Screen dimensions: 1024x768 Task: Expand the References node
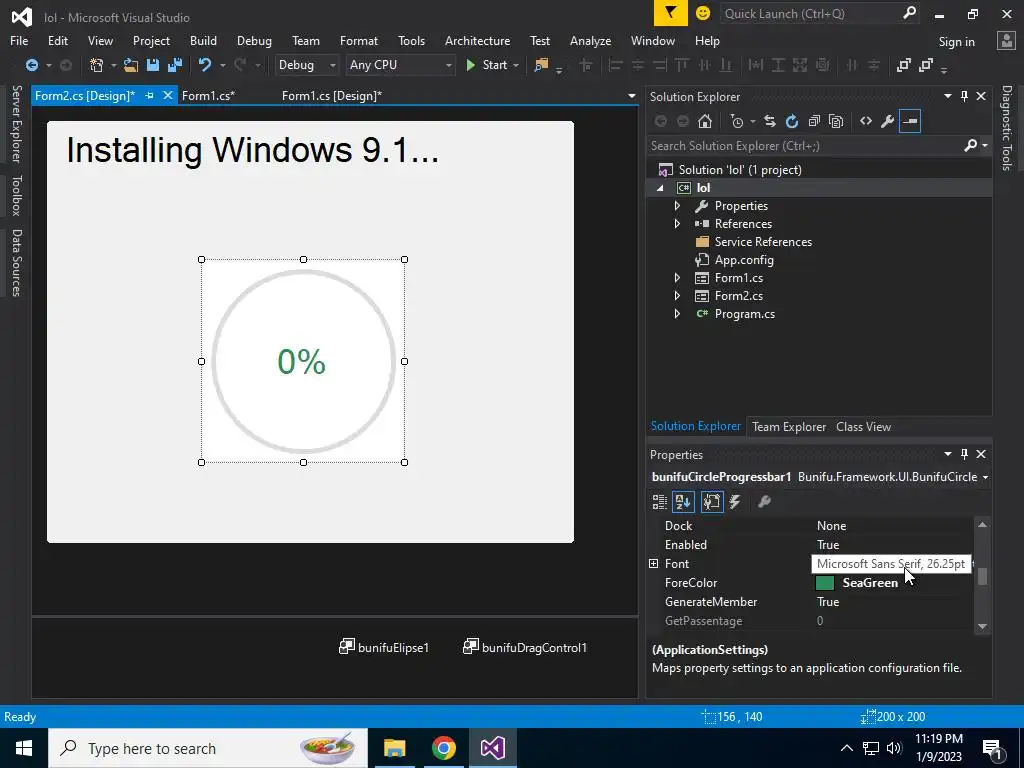tap(677, 223)
